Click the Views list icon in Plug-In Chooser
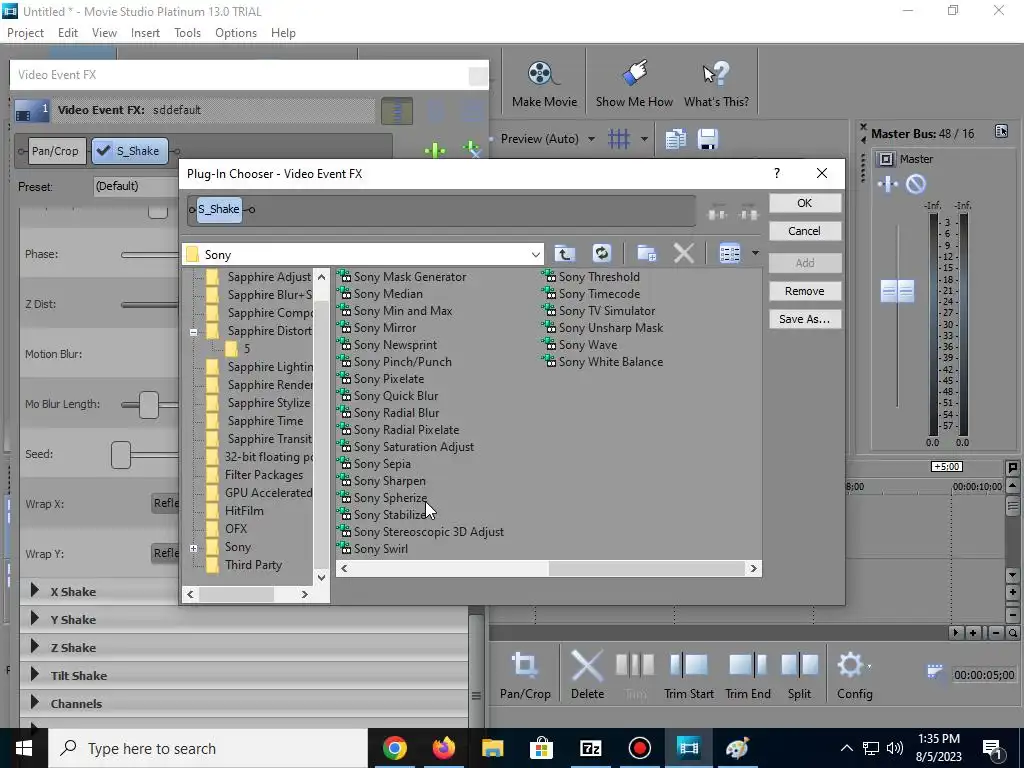Image resolution: width=1024 pixels, height=768 pixels. pos(729,253)
